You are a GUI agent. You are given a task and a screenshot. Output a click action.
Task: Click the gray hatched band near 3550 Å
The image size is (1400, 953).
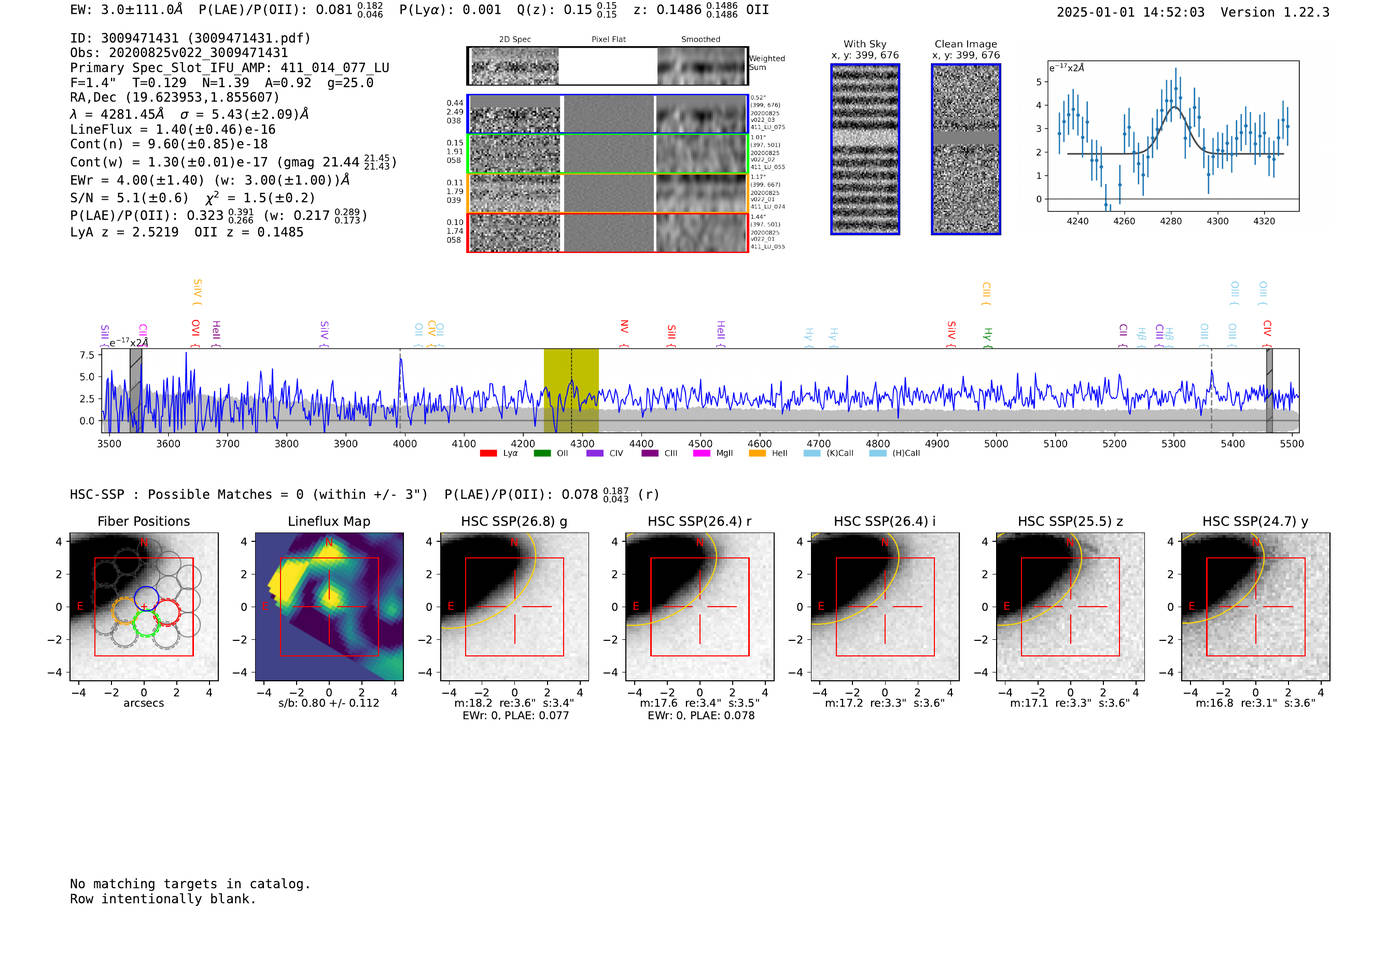(x=136, y=390)
